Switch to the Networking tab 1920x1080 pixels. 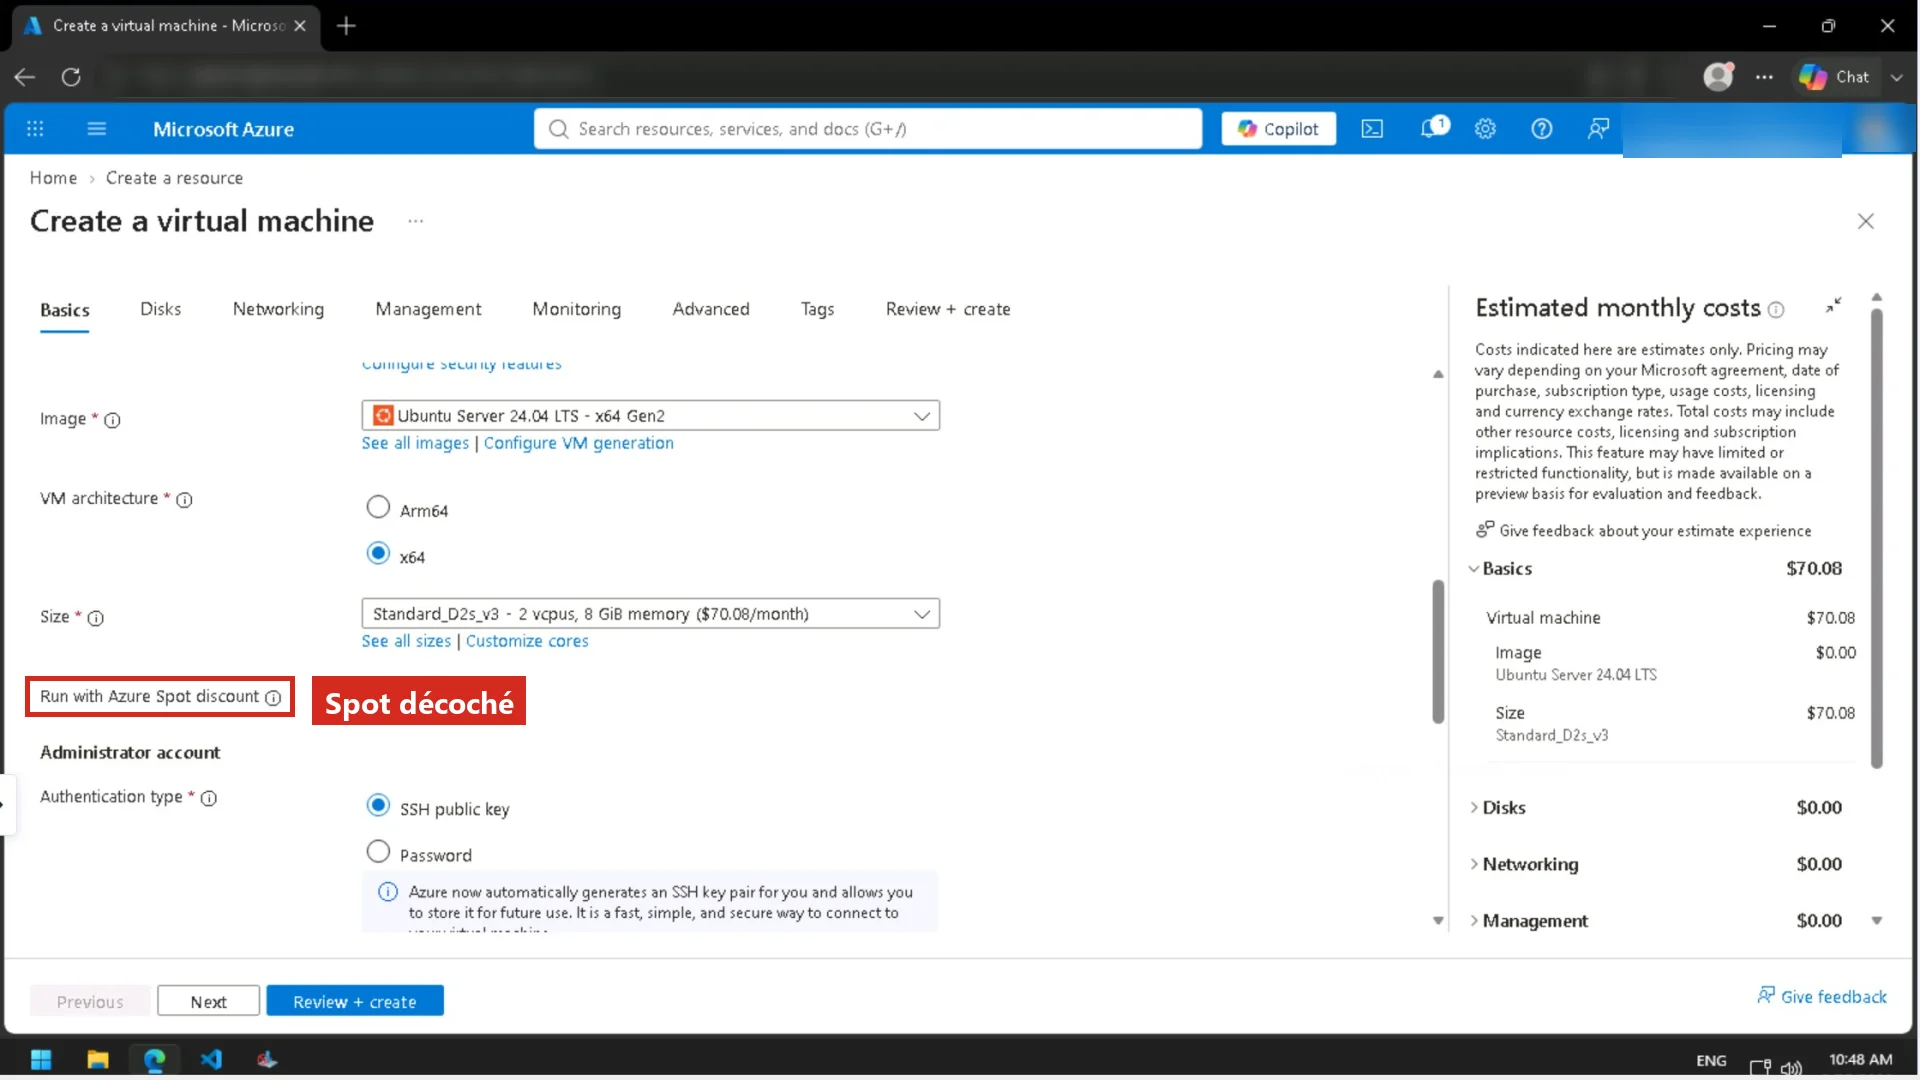tap(278, 310)
